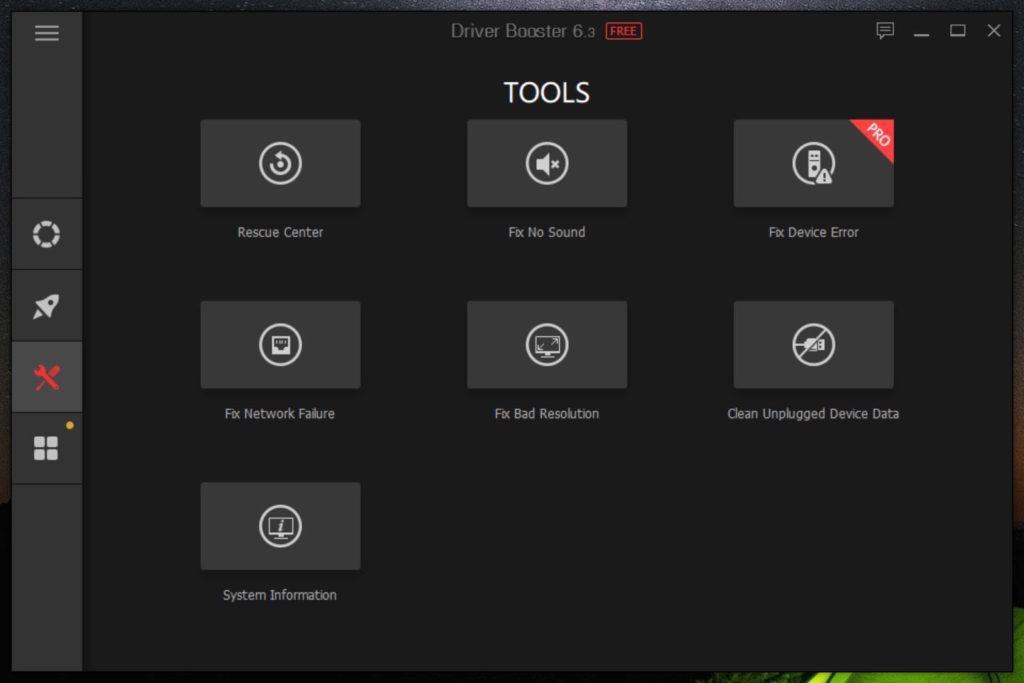
Task: Click the Rescue Center tile icon
Action: coord(280,163)
